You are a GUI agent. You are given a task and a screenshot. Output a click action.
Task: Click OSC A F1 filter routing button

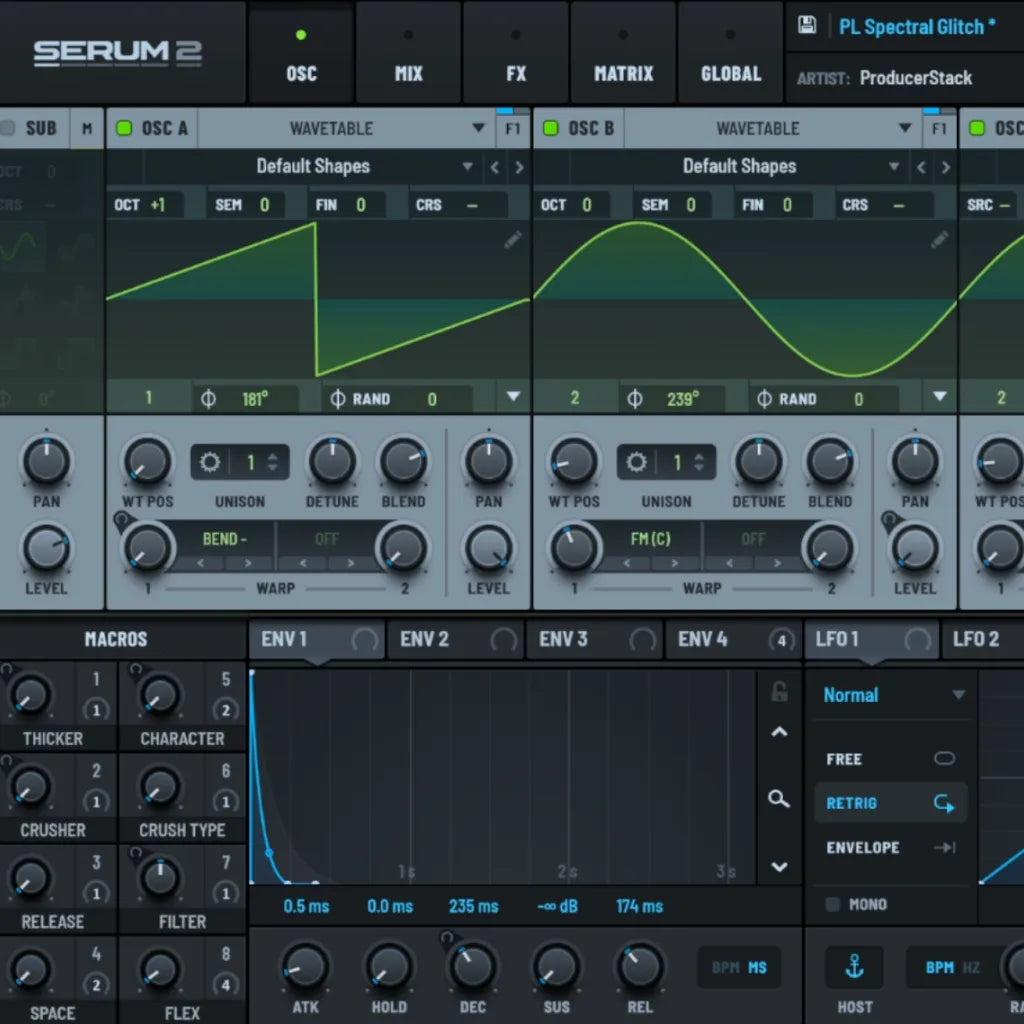513,129
